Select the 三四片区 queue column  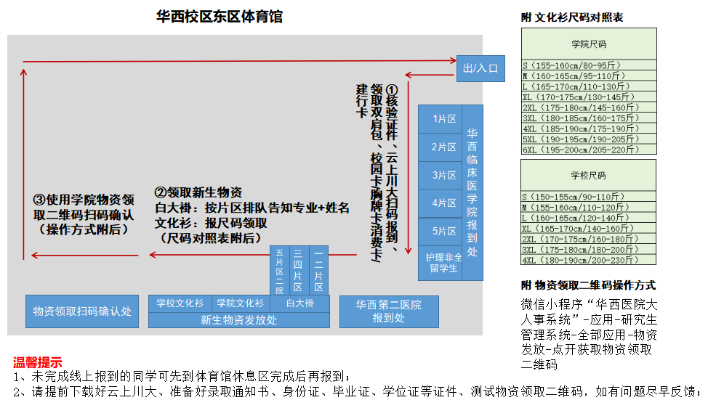(x=298, y=269)
